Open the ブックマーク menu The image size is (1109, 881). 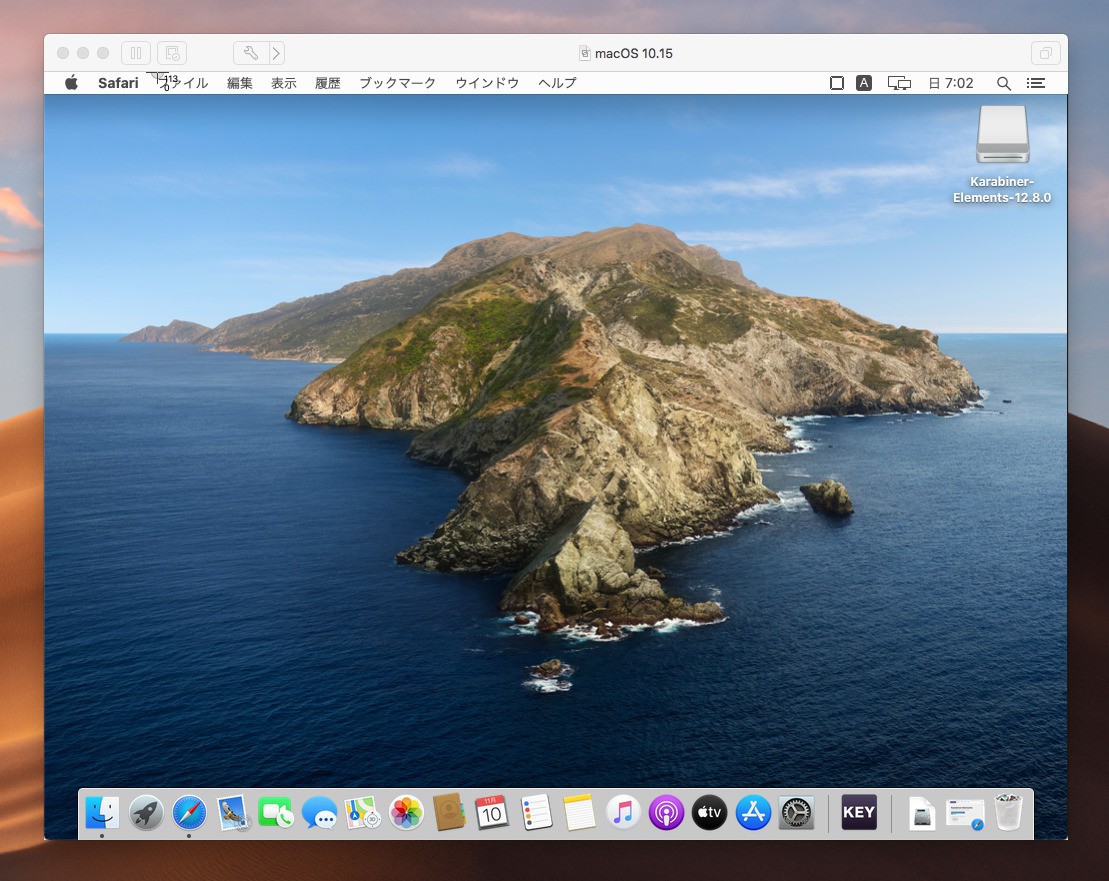tap(397, 83)
